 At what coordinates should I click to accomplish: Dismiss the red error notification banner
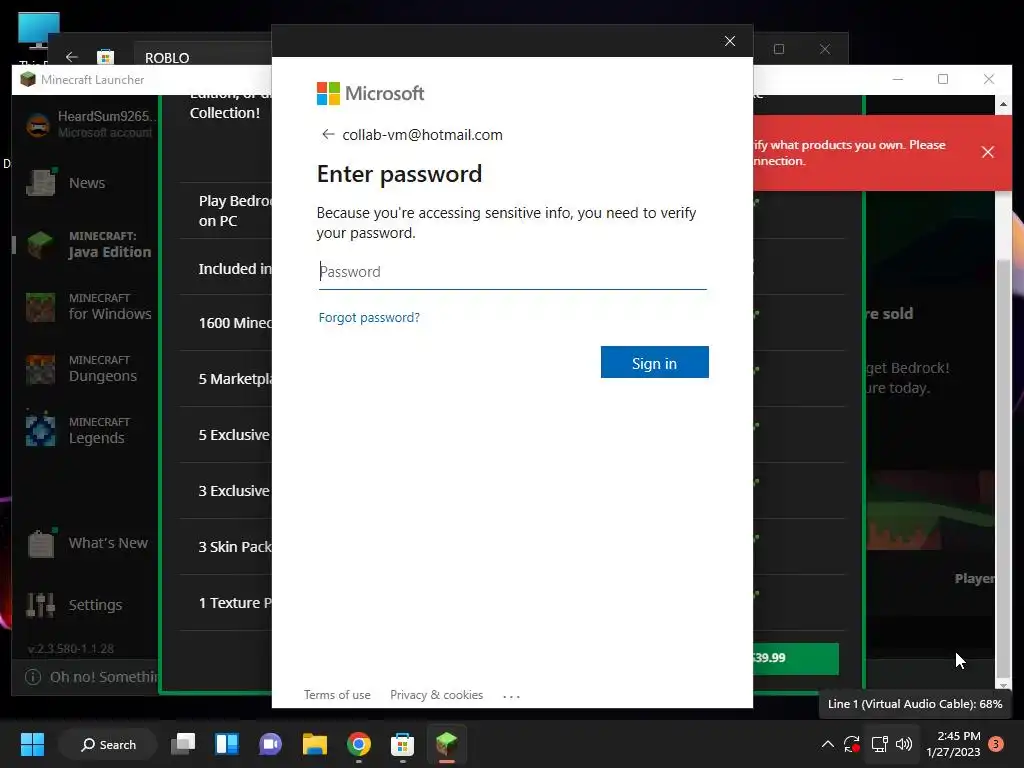[x=987, y=152]
